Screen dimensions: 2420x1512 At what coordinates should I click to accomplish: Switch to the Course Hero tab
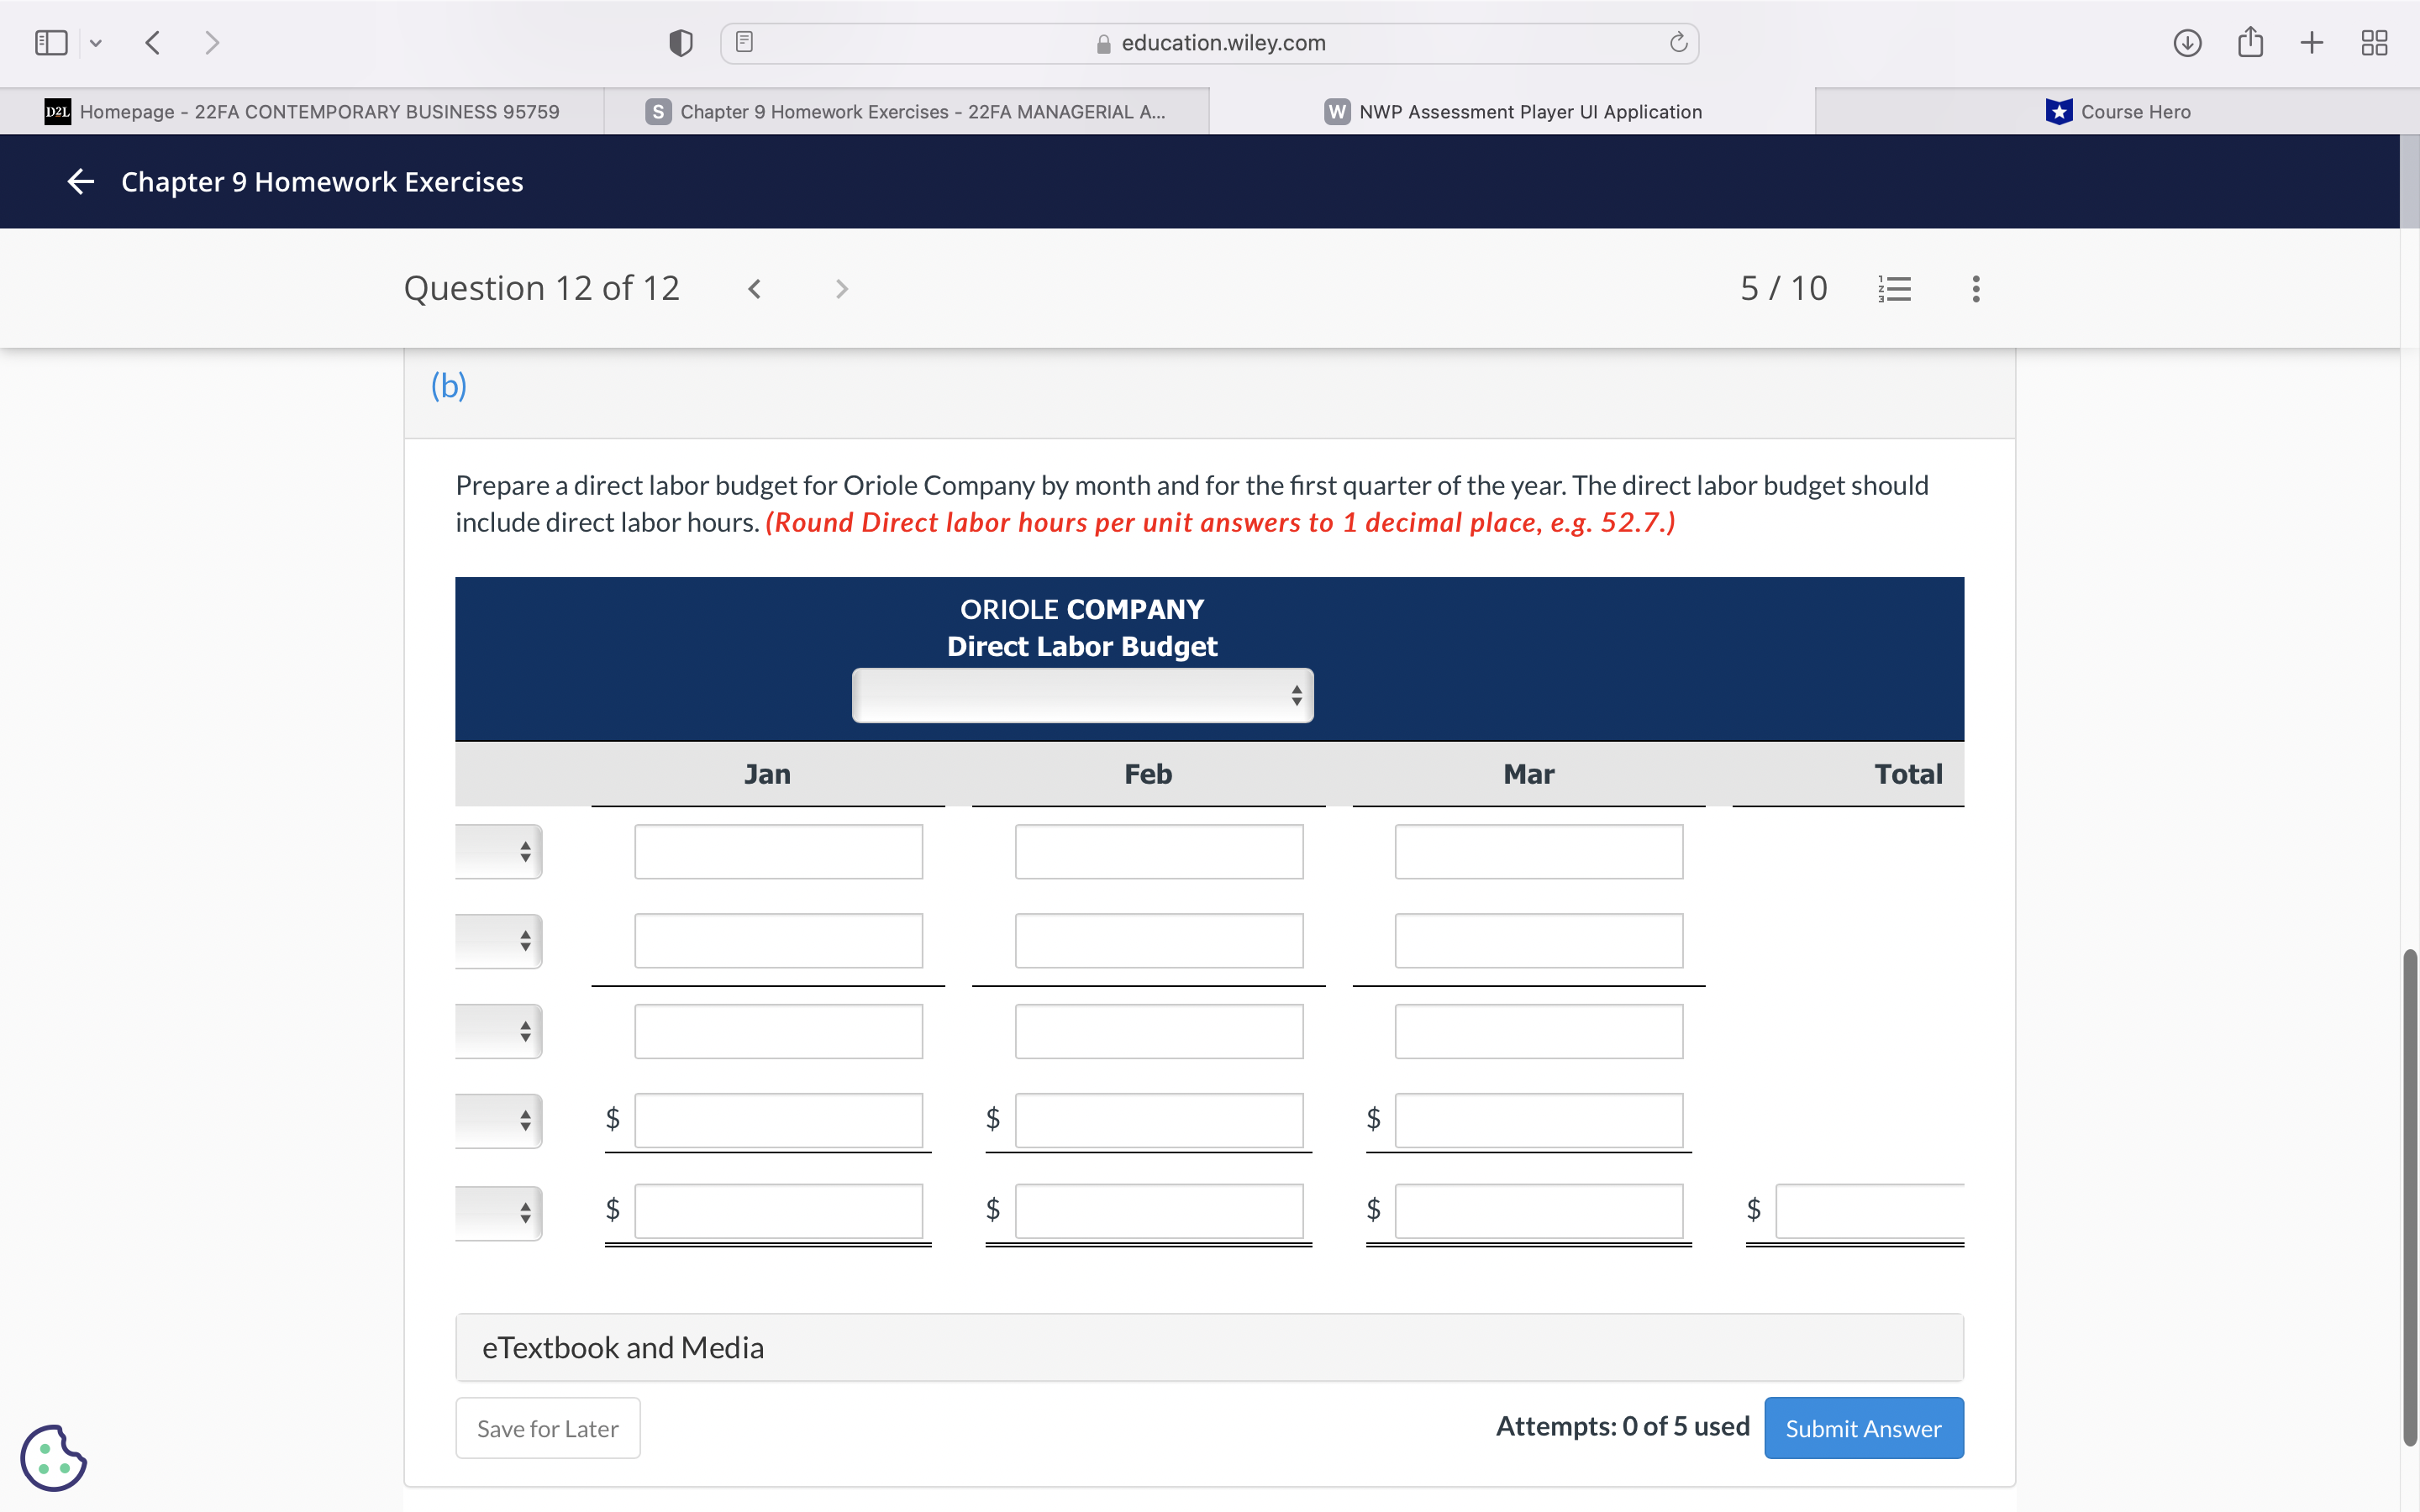pos(2118,111)
